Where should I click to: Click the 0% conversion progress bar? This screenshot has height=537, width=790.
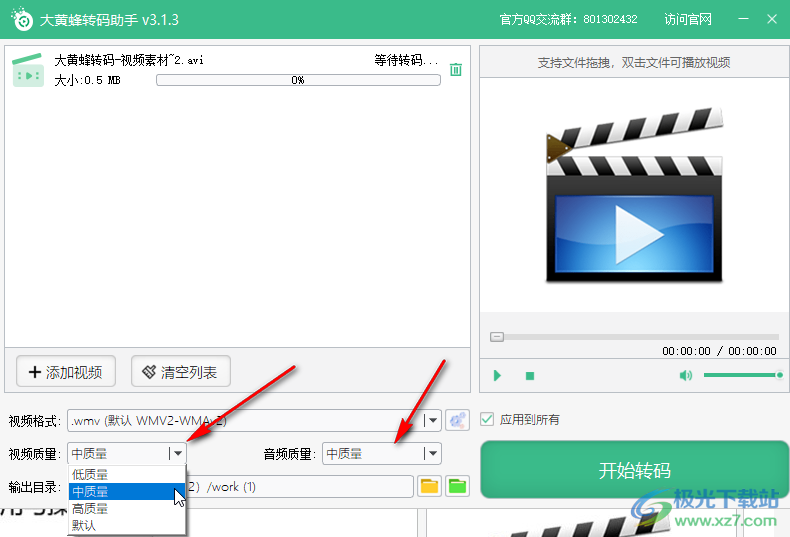tap(298, 80)
